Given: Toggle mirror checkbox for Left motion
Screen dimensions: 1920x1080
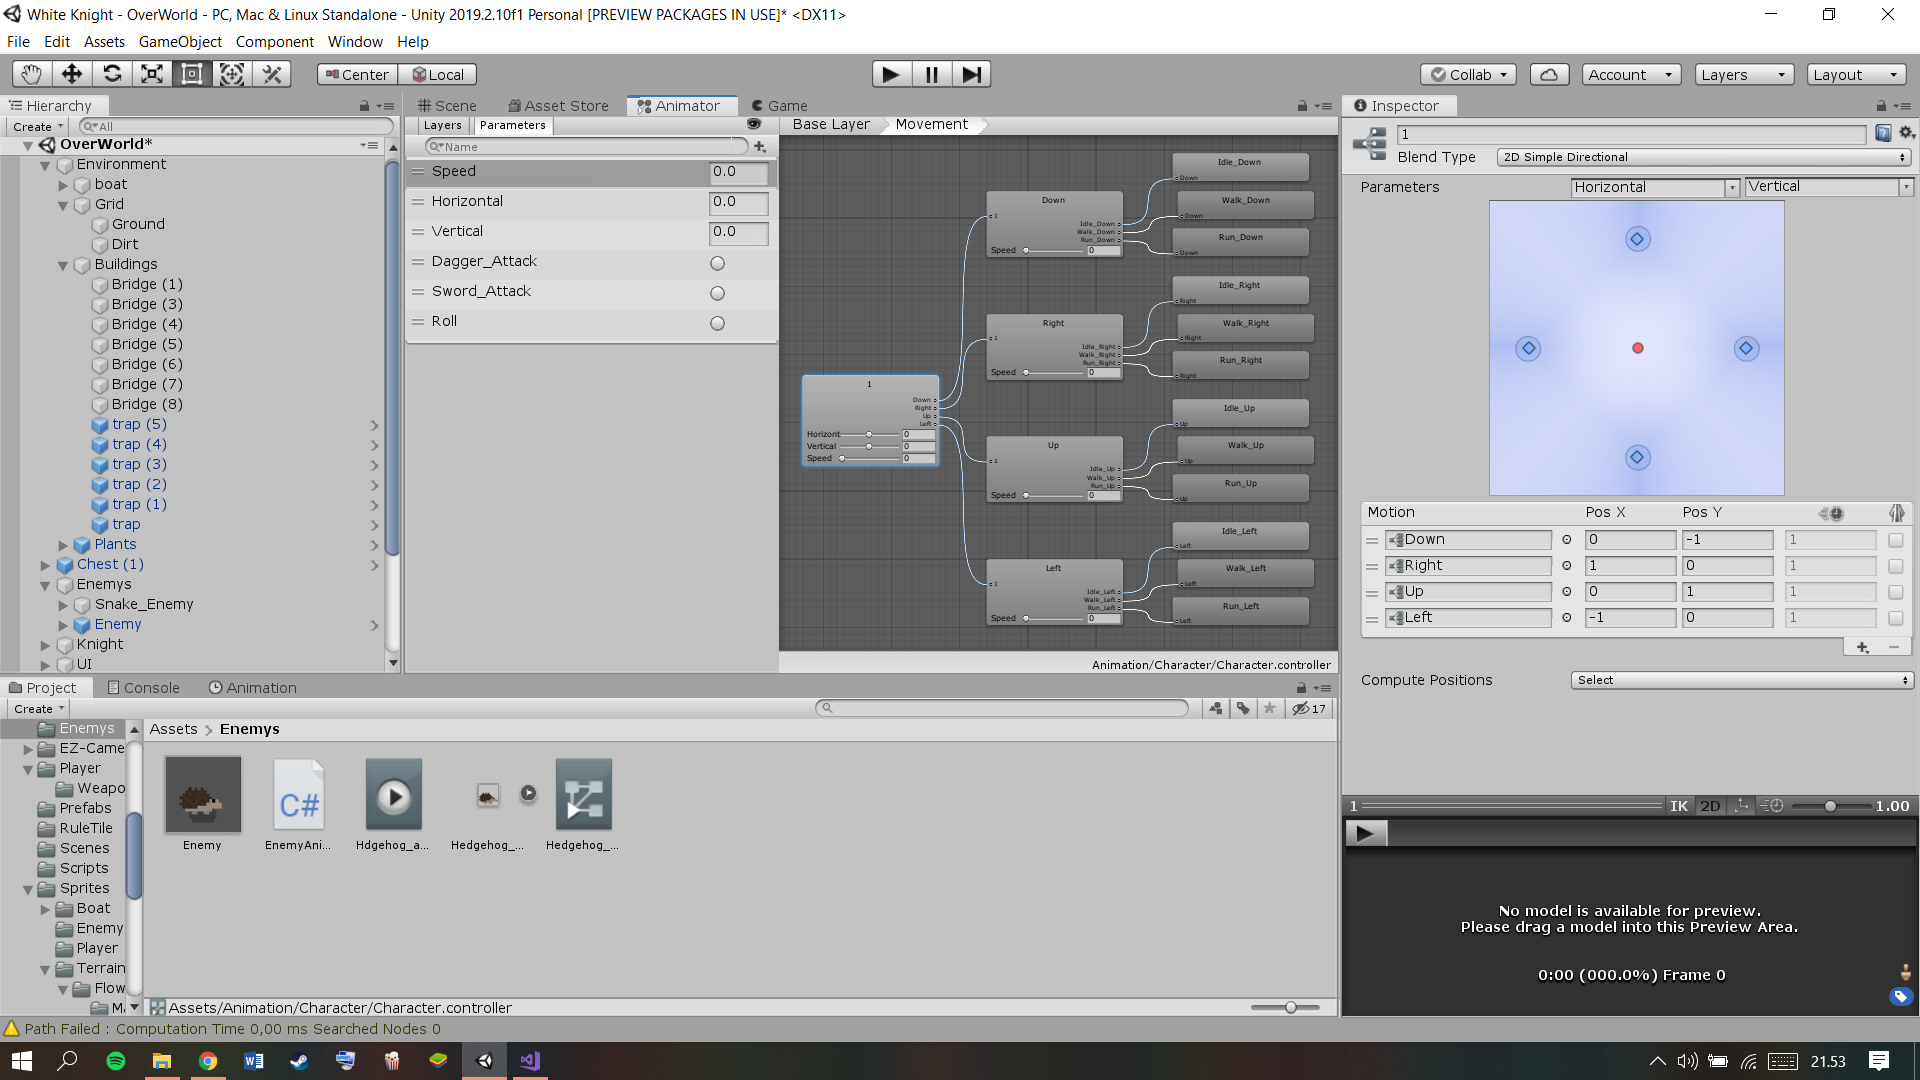Looking at the screenshot, I should pos(1896,618).
